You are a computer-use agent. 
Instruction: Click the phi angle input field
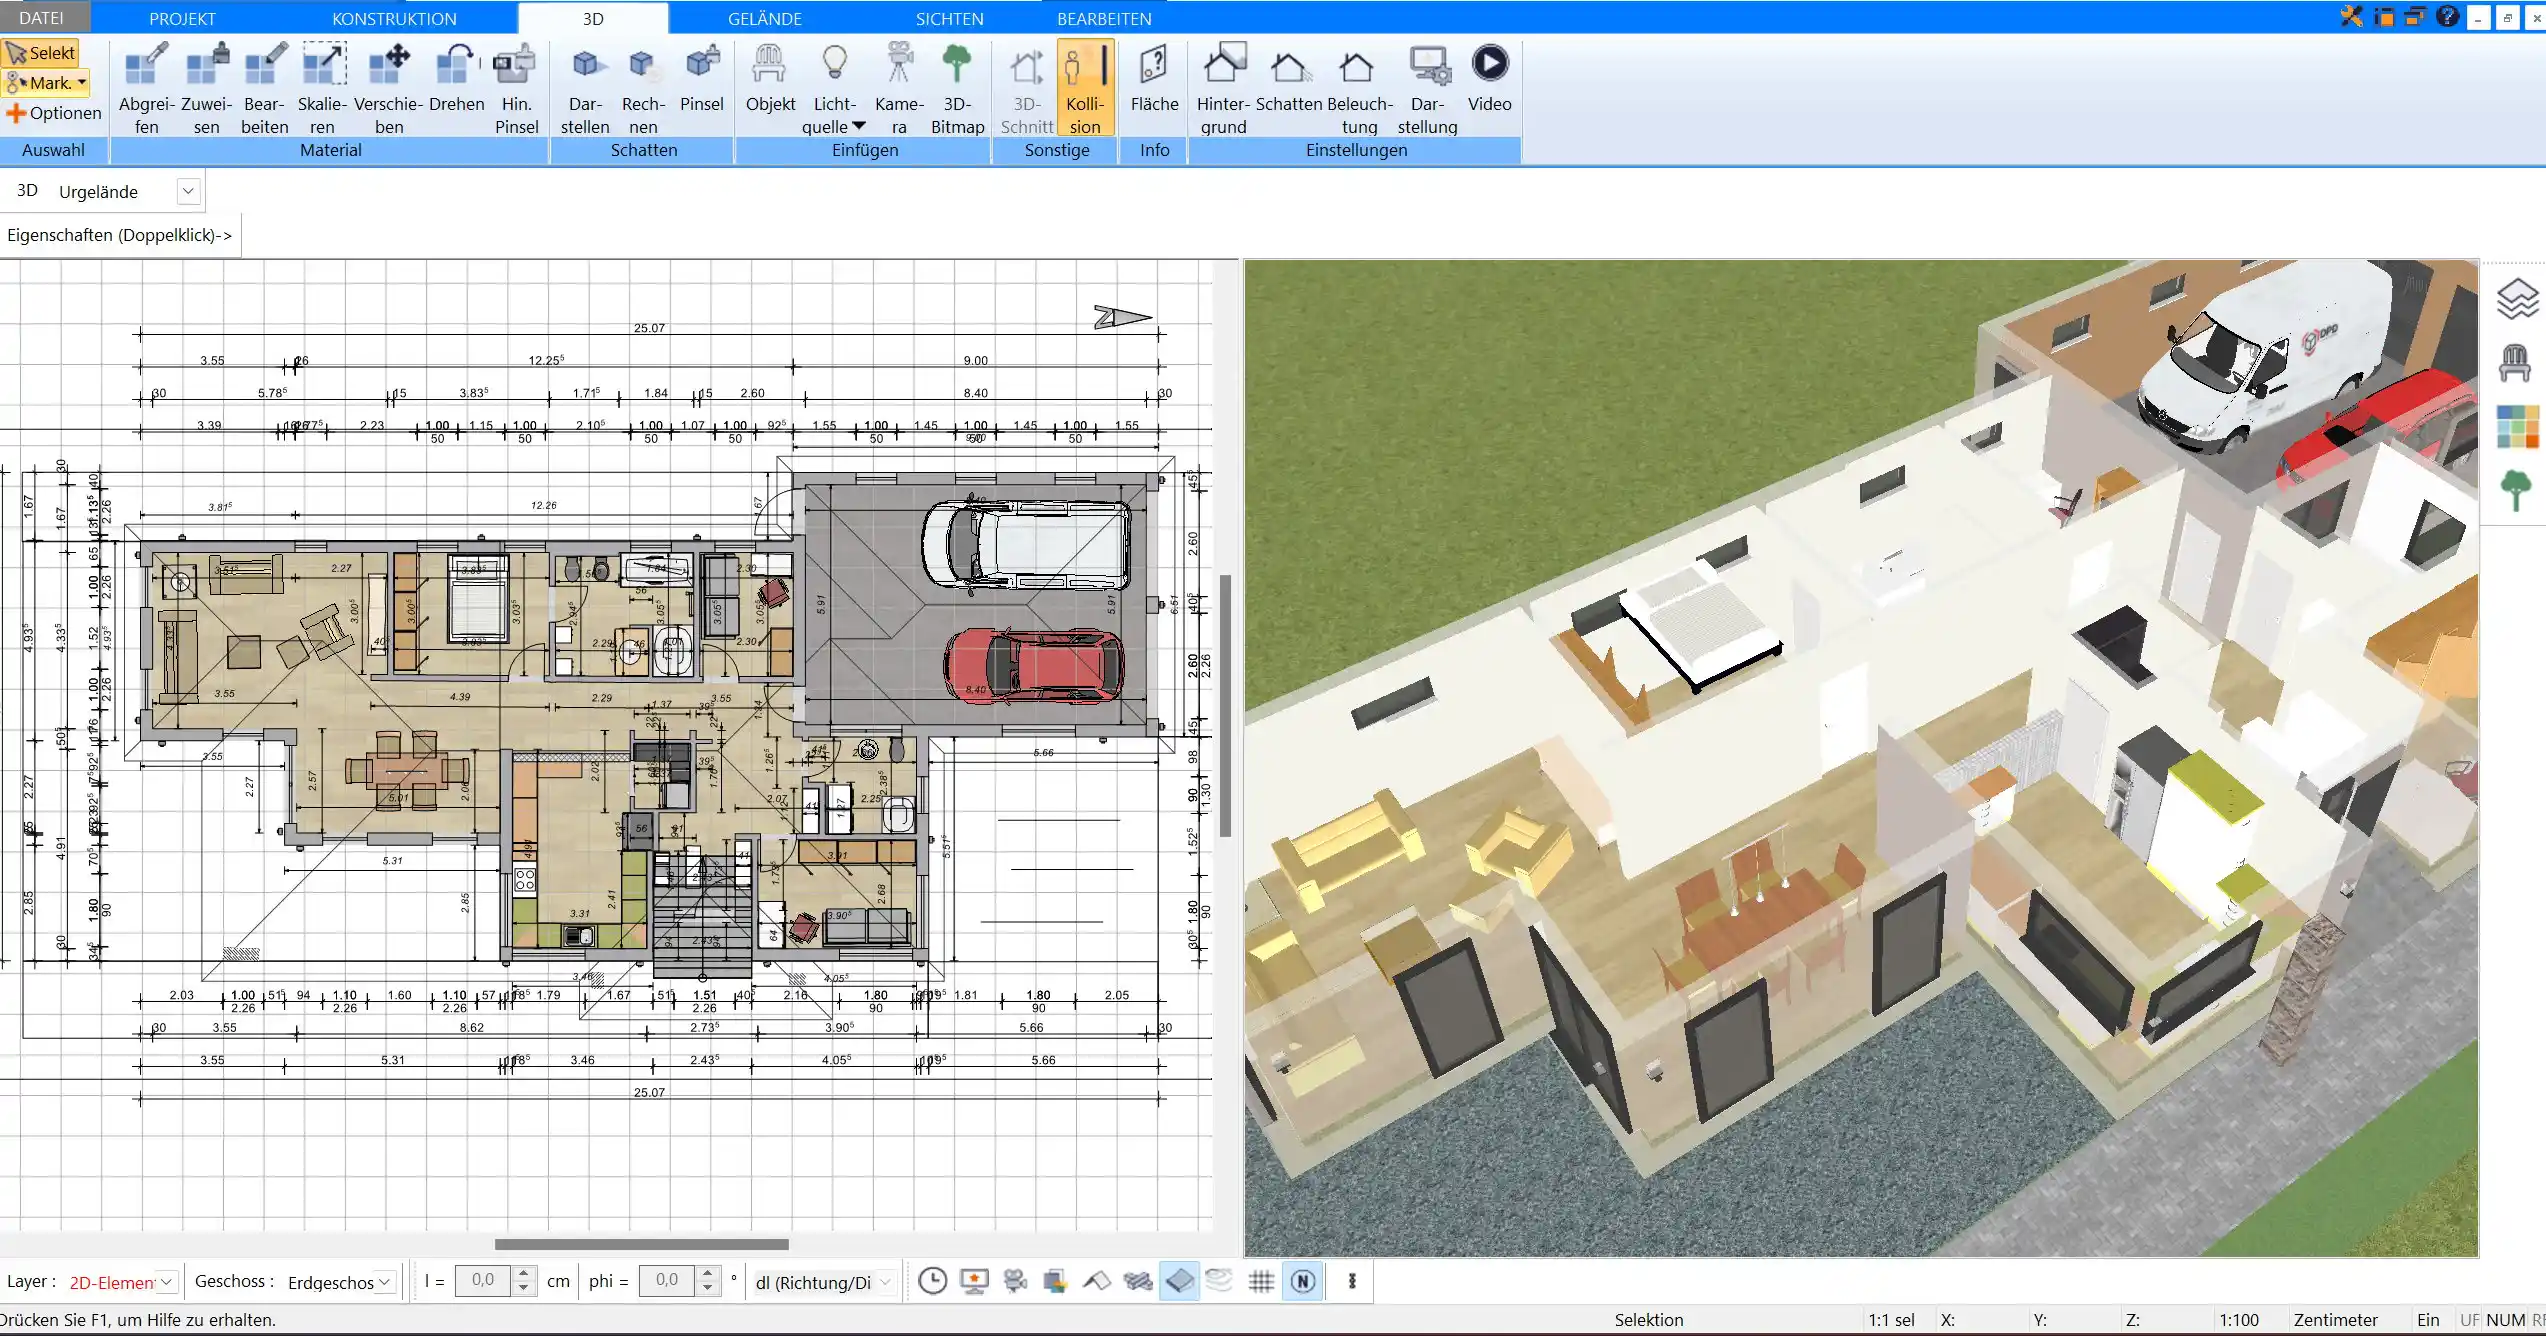coord(668,1281)
